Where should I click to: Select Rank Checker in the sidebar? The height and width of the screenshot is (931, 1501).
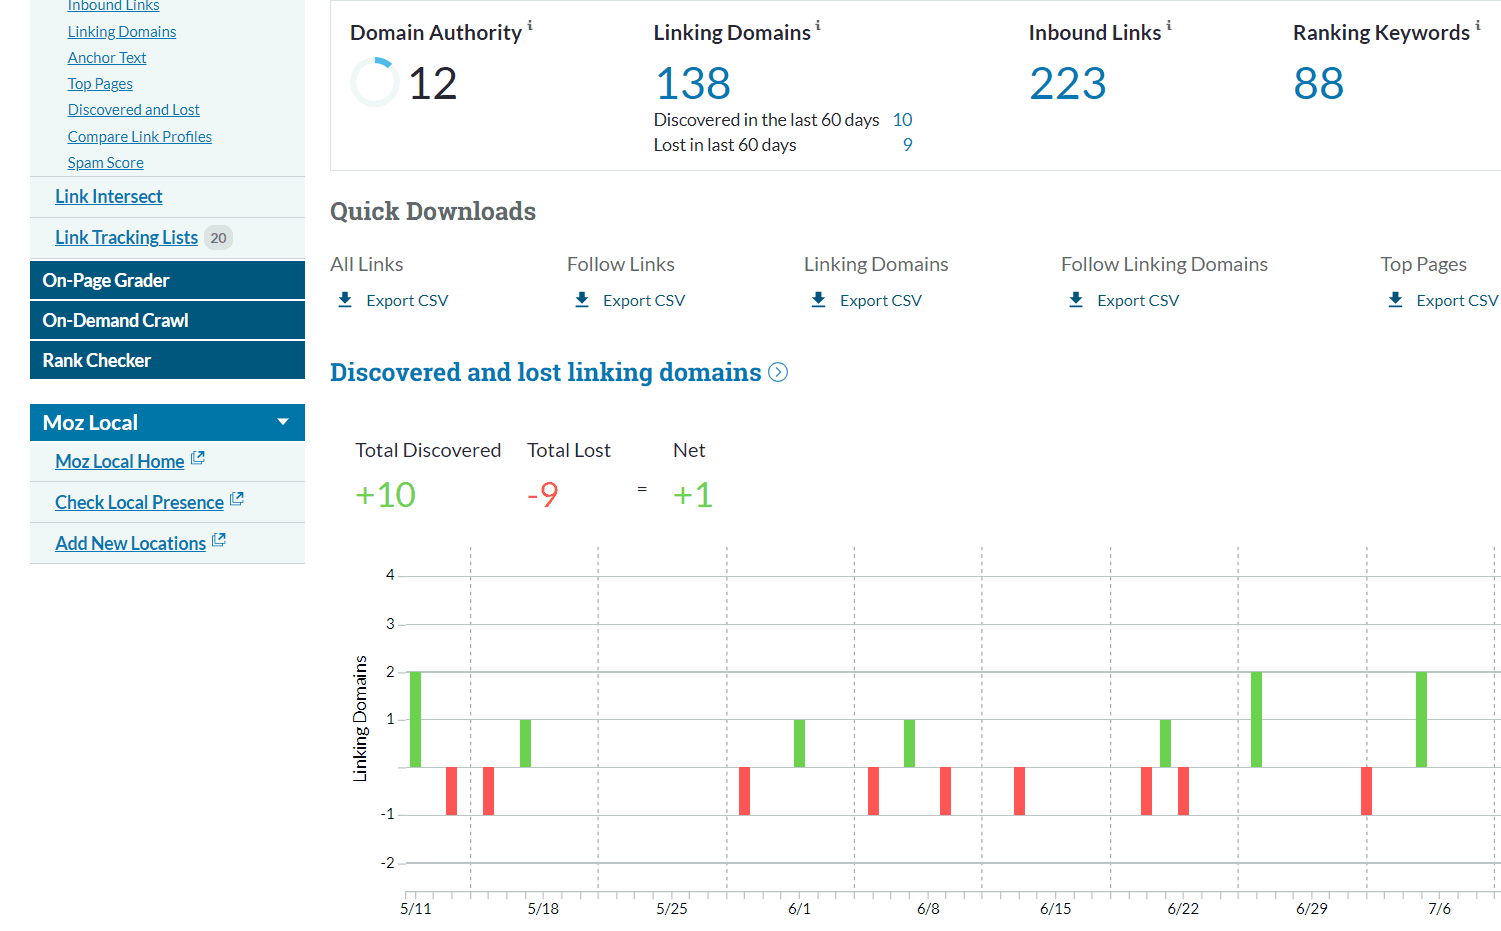pyautogui.click(x=96, y=360)
